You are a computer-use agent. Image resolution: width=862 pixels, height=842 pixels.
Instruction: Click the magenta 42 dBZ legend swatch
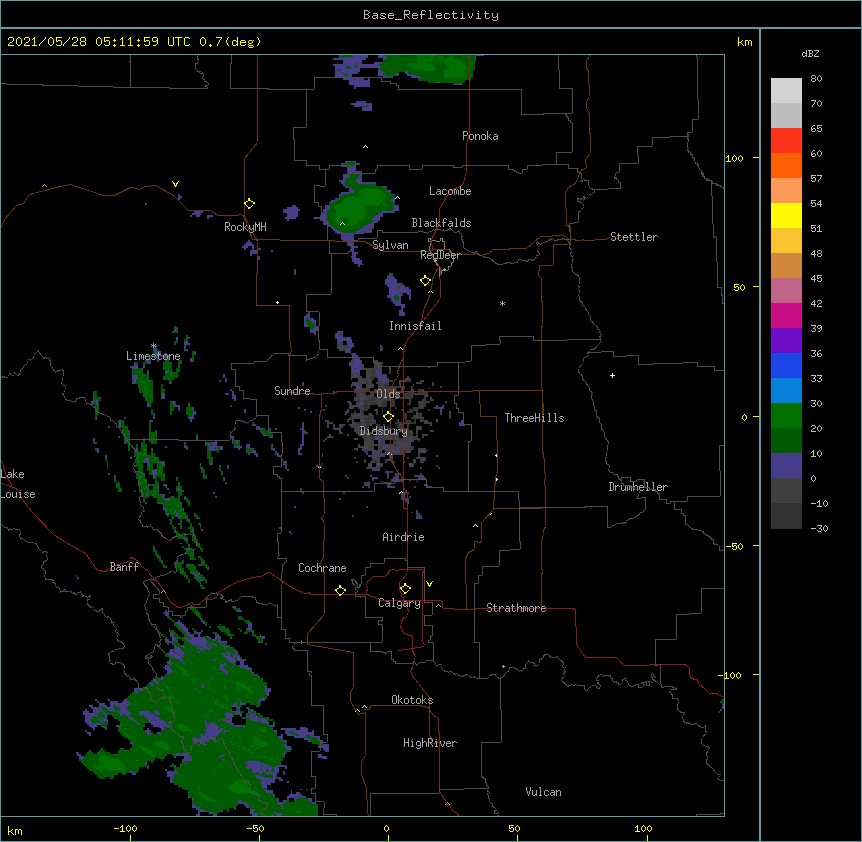tap(786, 315)
